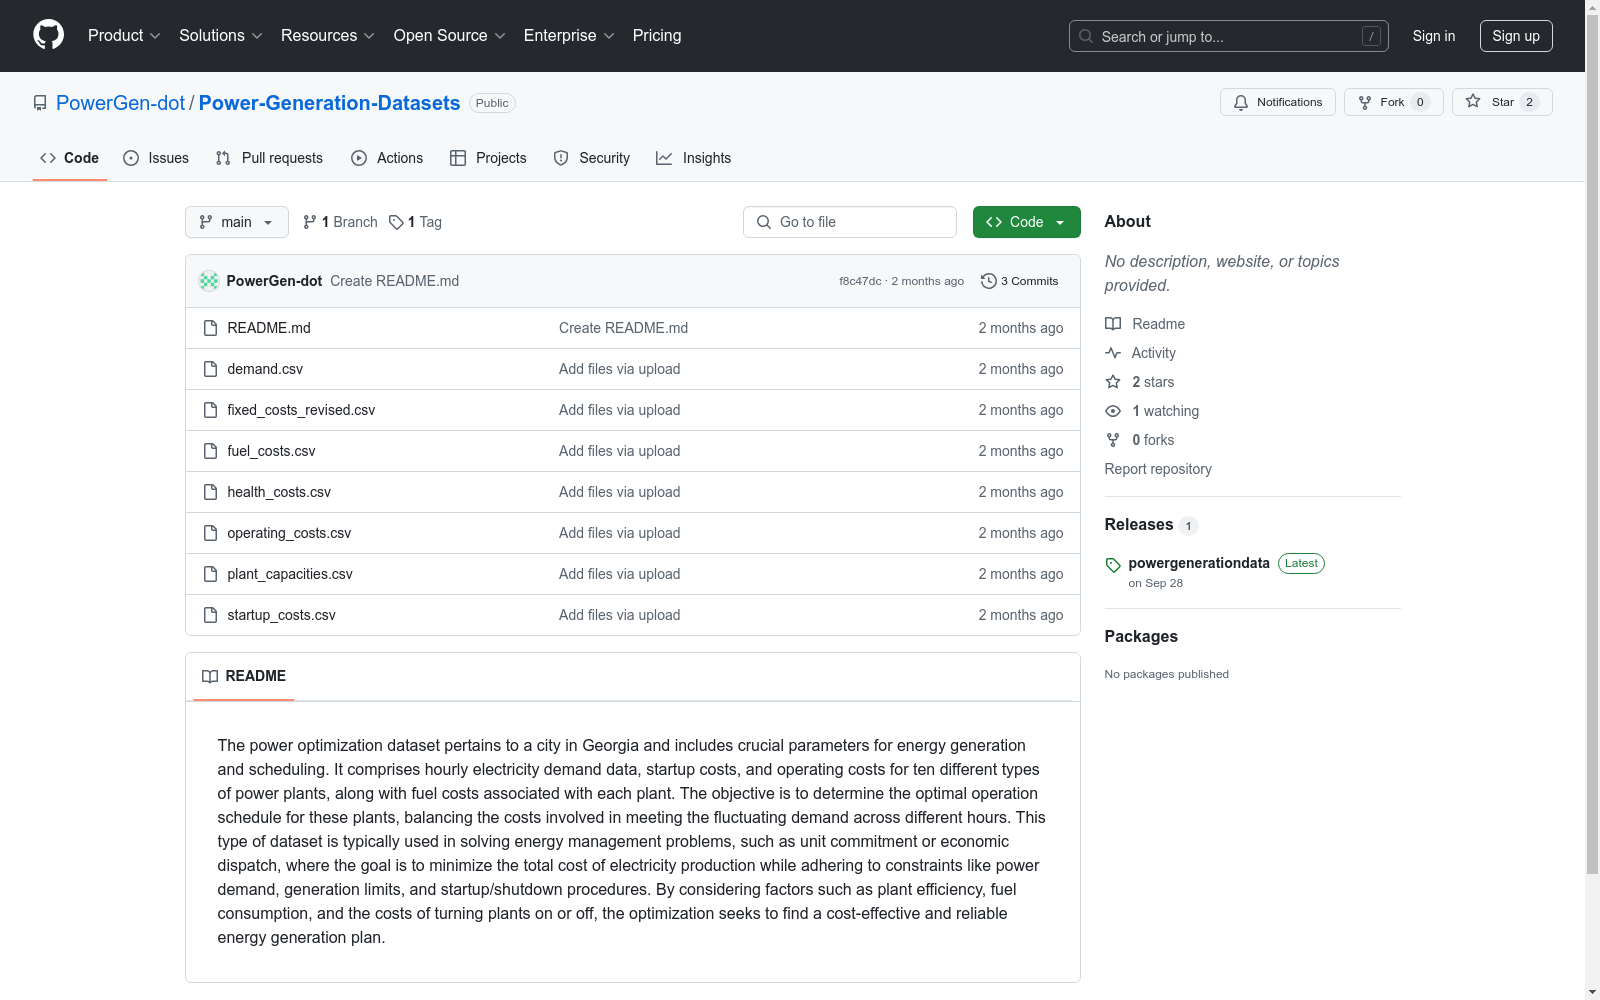Viewport: 1600px width, 1000px height.
Task: Click the Search or jump to field
Action: [1229, 36]
